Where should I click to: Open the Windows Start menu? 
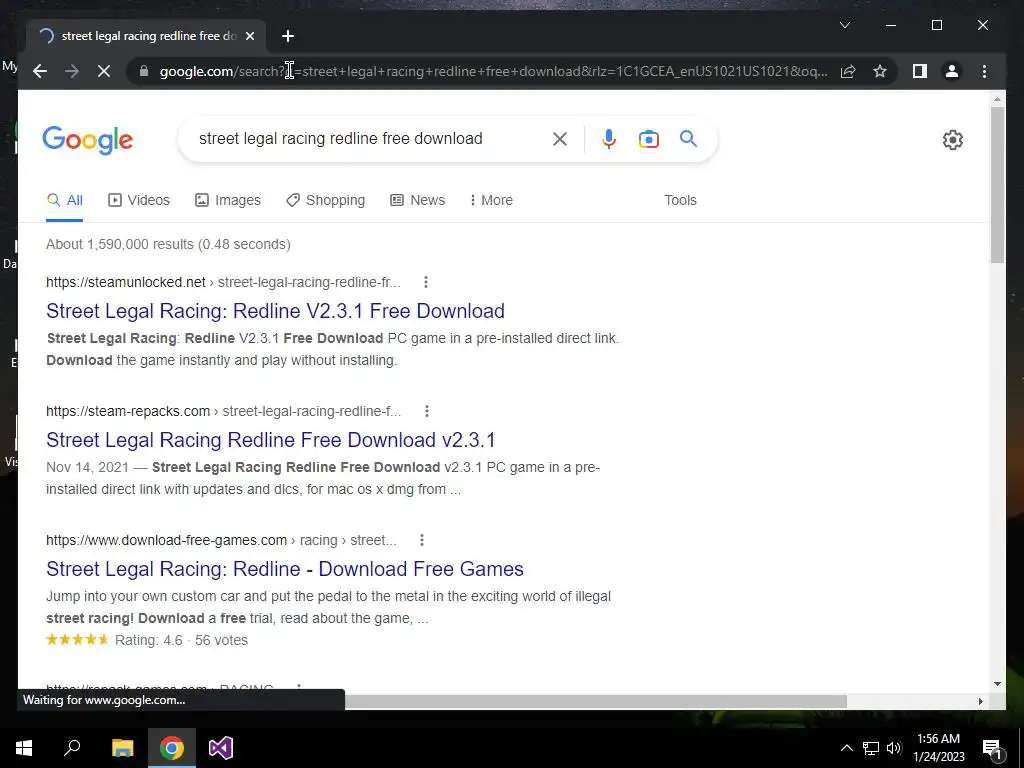click(24, 748)
